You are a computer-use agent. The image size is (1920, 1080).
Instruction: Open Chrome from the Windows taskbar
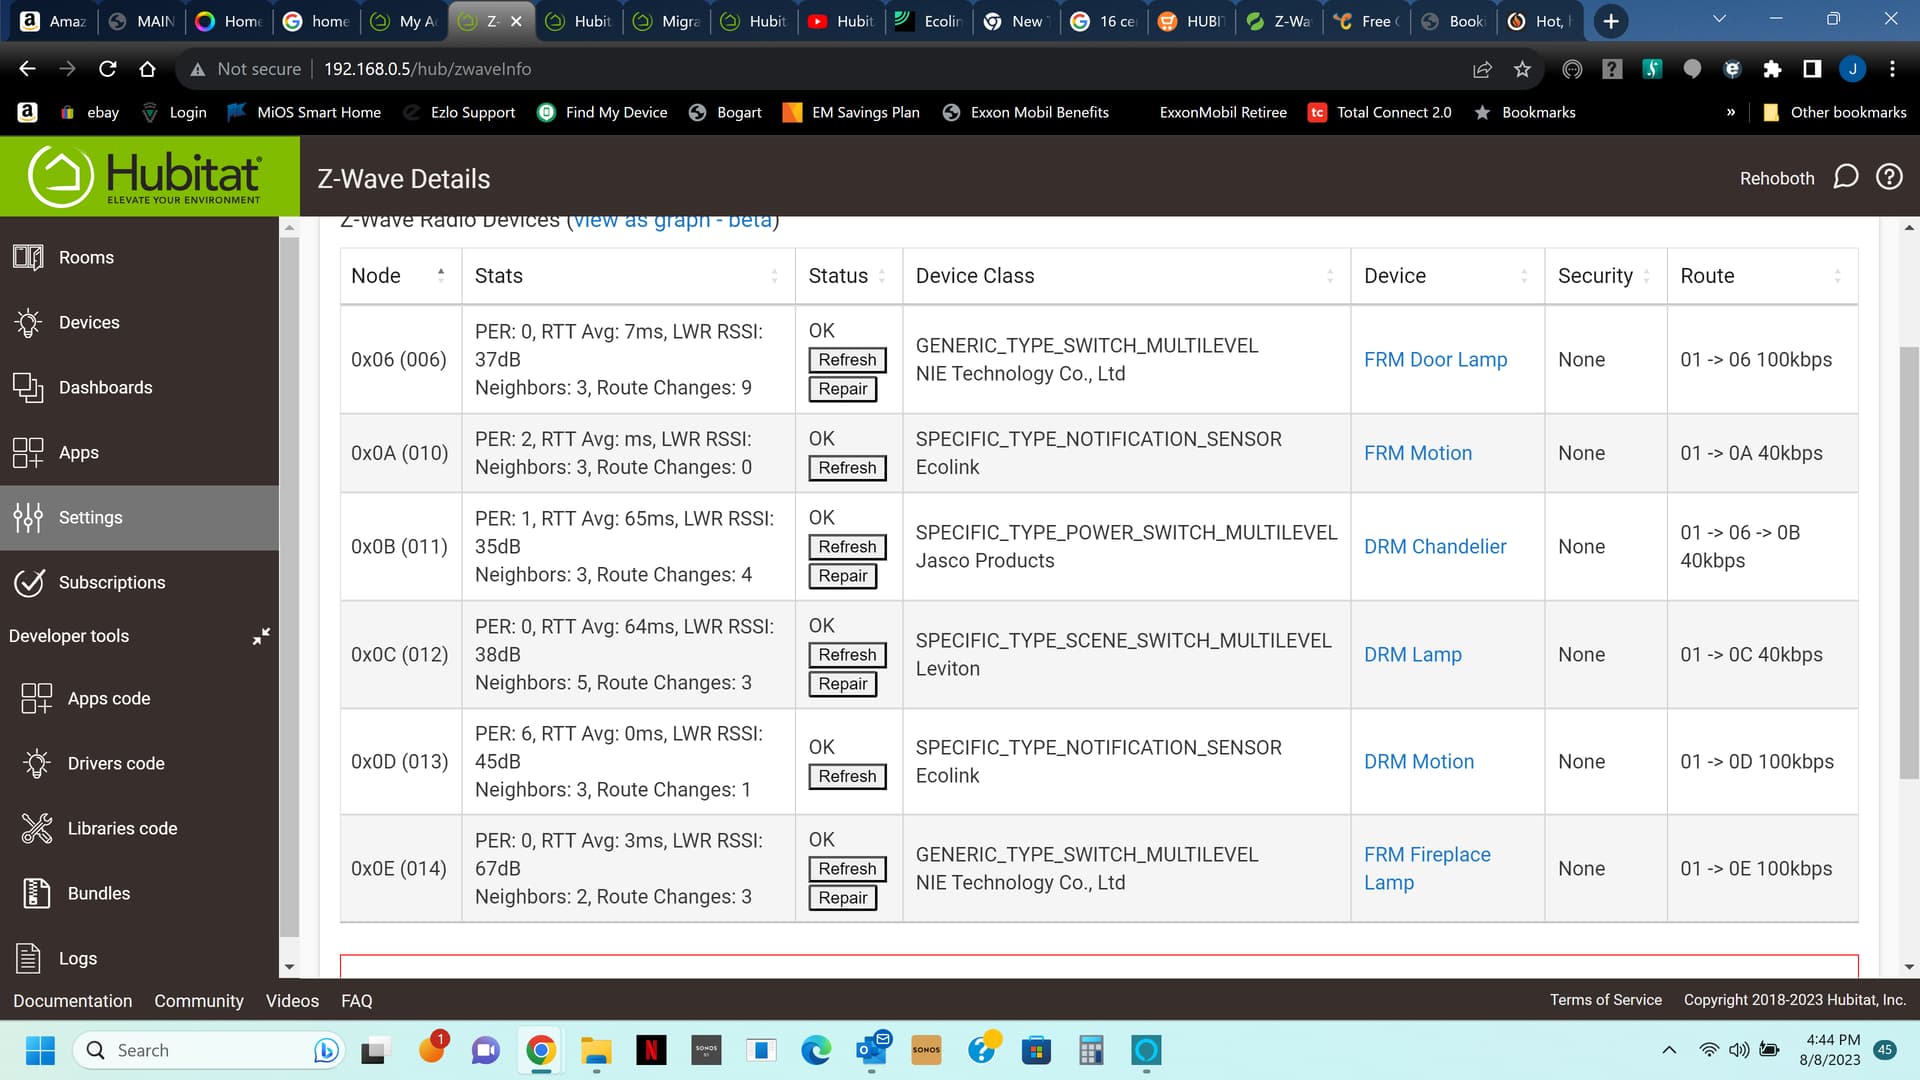point(540,1050)
